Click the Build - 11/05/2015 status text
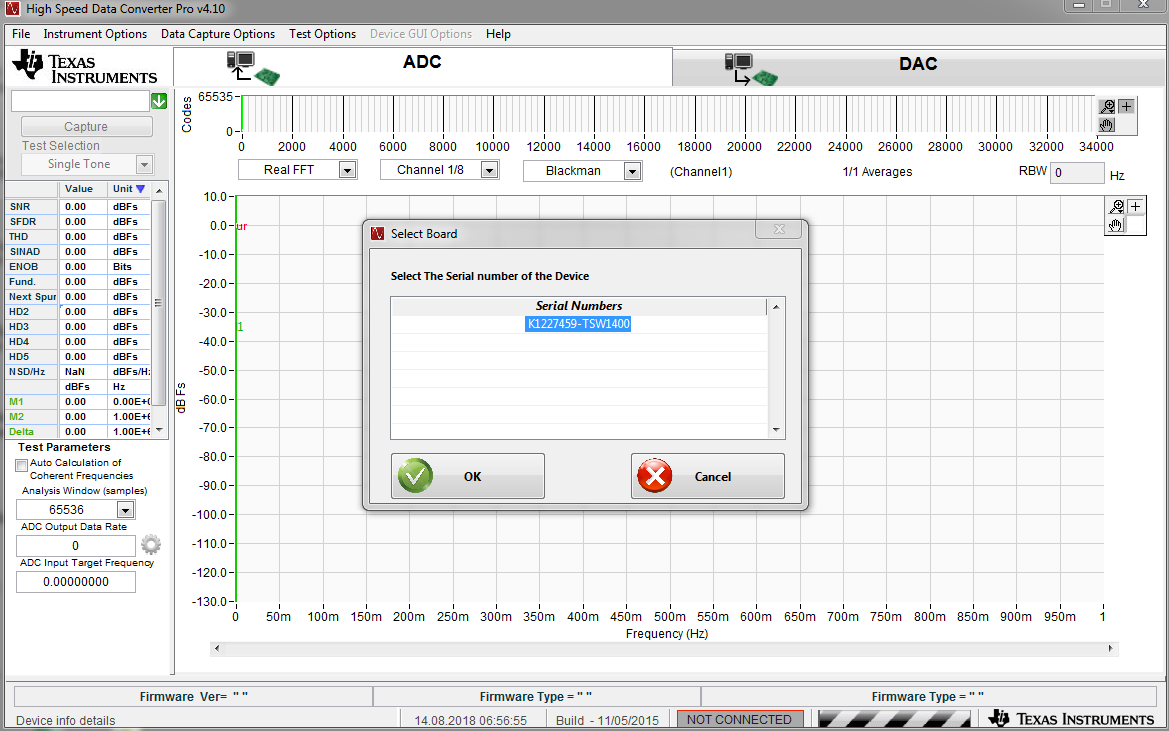This screenshot has height=731, width=1169. 608,721
